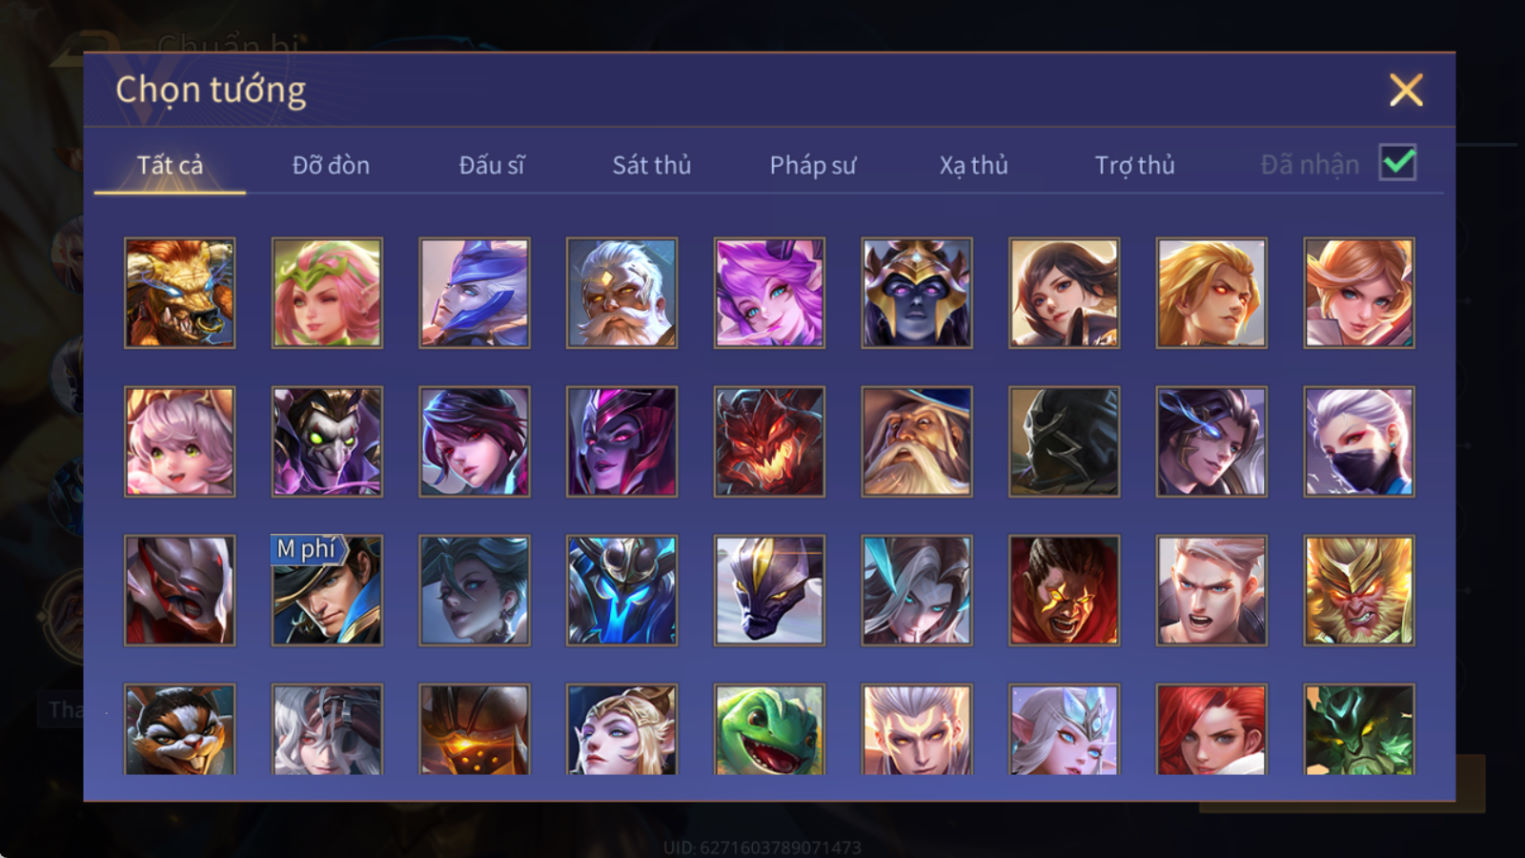Select the red-haired woman hero portrait
This screenshot has height=858, width=1525.
(x=1211, y=729)
